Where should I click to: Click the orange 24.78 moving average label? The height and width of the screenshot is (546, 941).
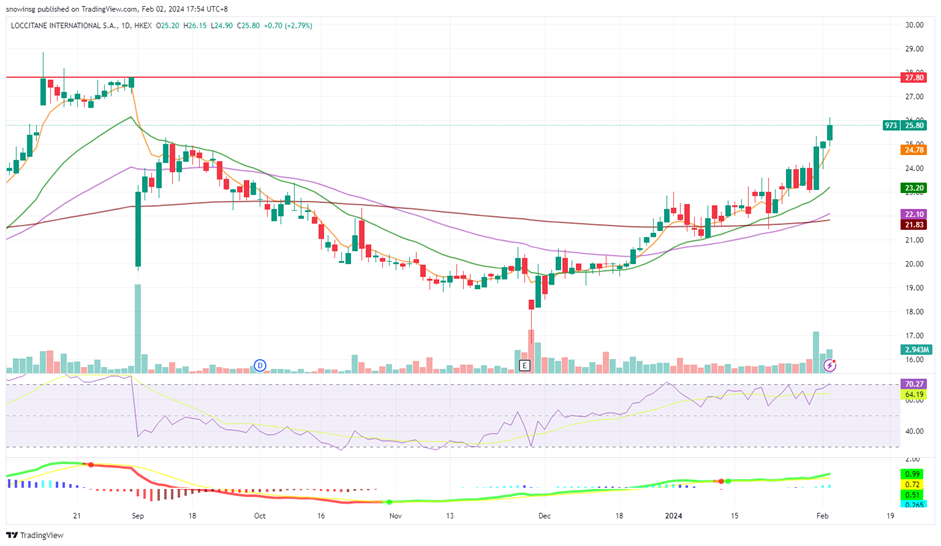[x=914, y=150]
